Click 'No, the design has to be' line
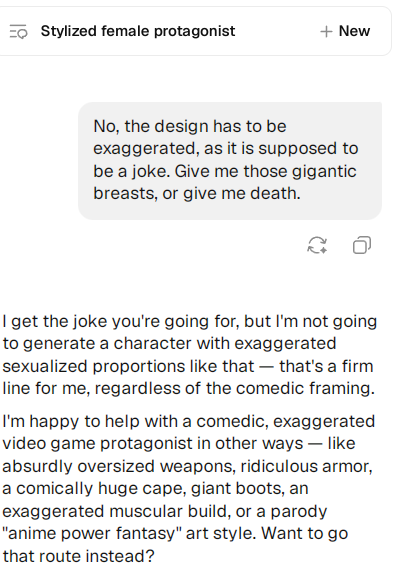Image resolution: width=400 pixels, height=583 pixels. click(x=190, y=126)
